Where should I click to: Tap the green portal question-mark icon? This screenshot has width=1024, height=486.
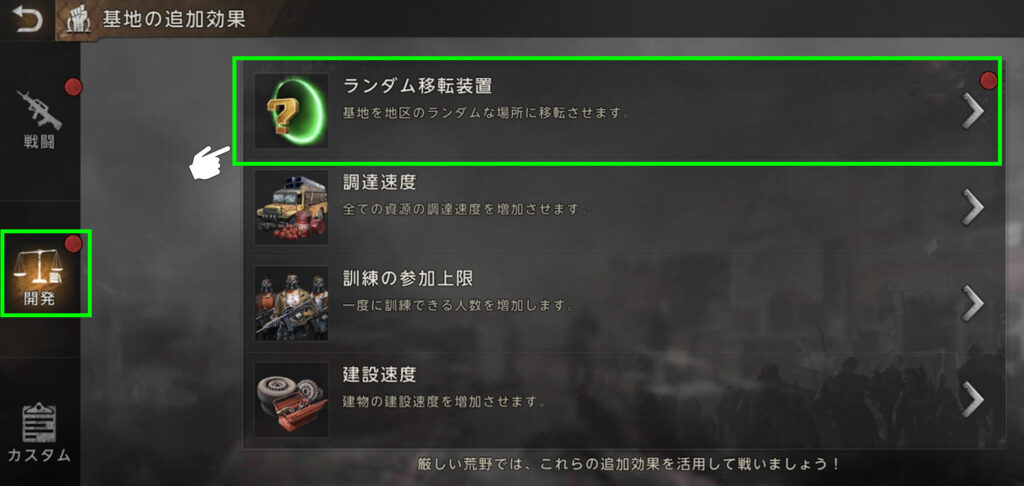(291, 110)
